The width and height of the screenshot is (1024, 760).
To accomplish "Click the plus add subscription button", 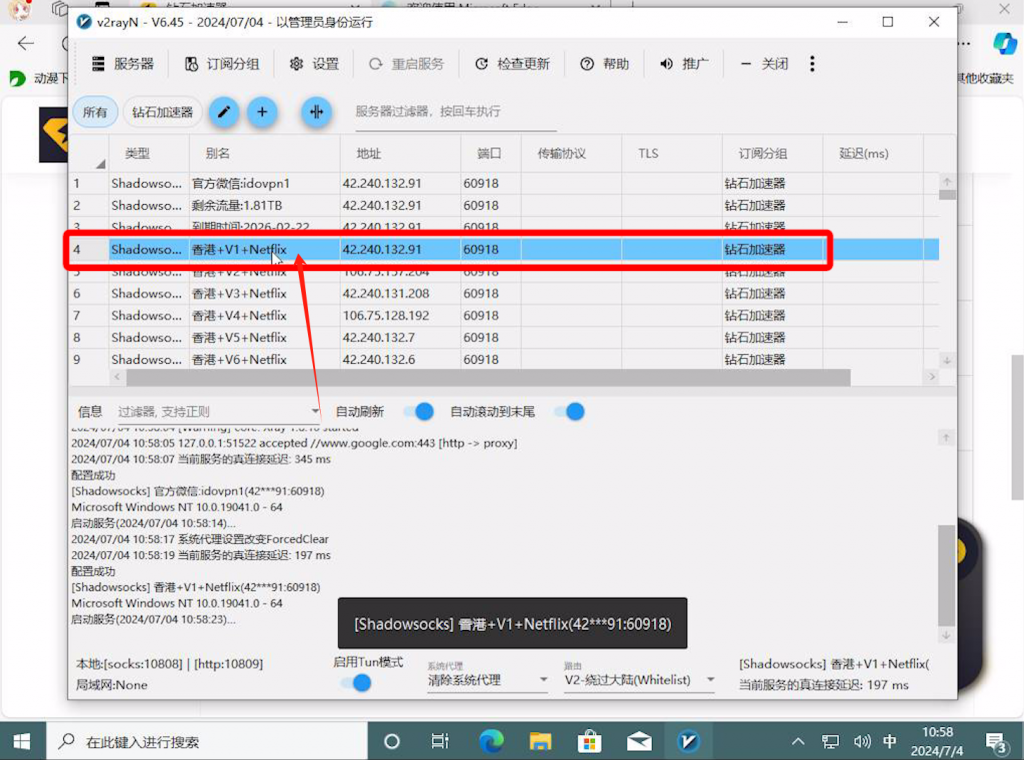I will 263,112.
